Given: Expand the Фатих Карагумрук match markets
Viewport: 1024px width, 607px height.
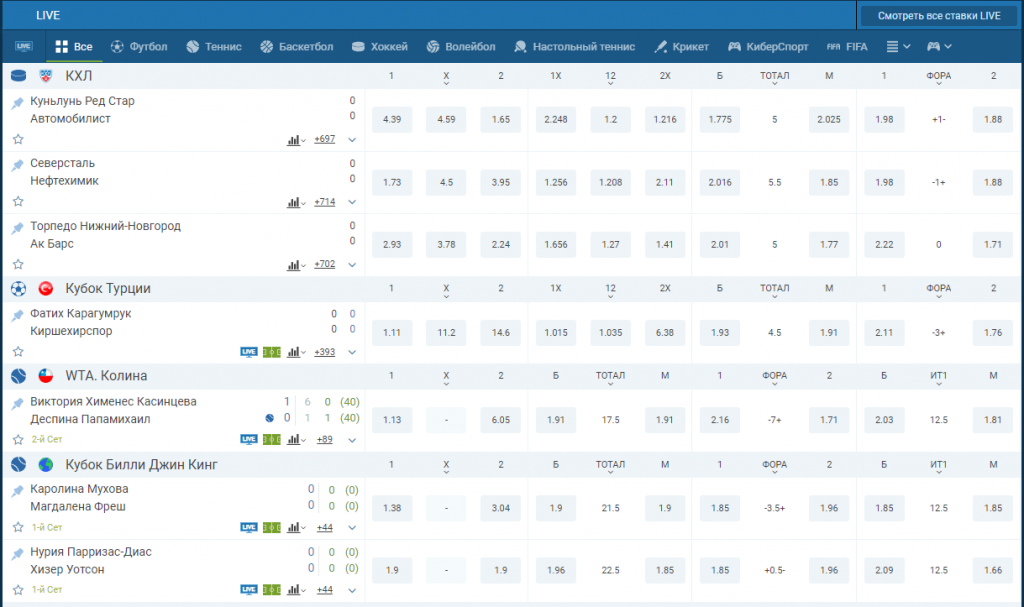Looking at the screenshot, I should click(352, 352).
